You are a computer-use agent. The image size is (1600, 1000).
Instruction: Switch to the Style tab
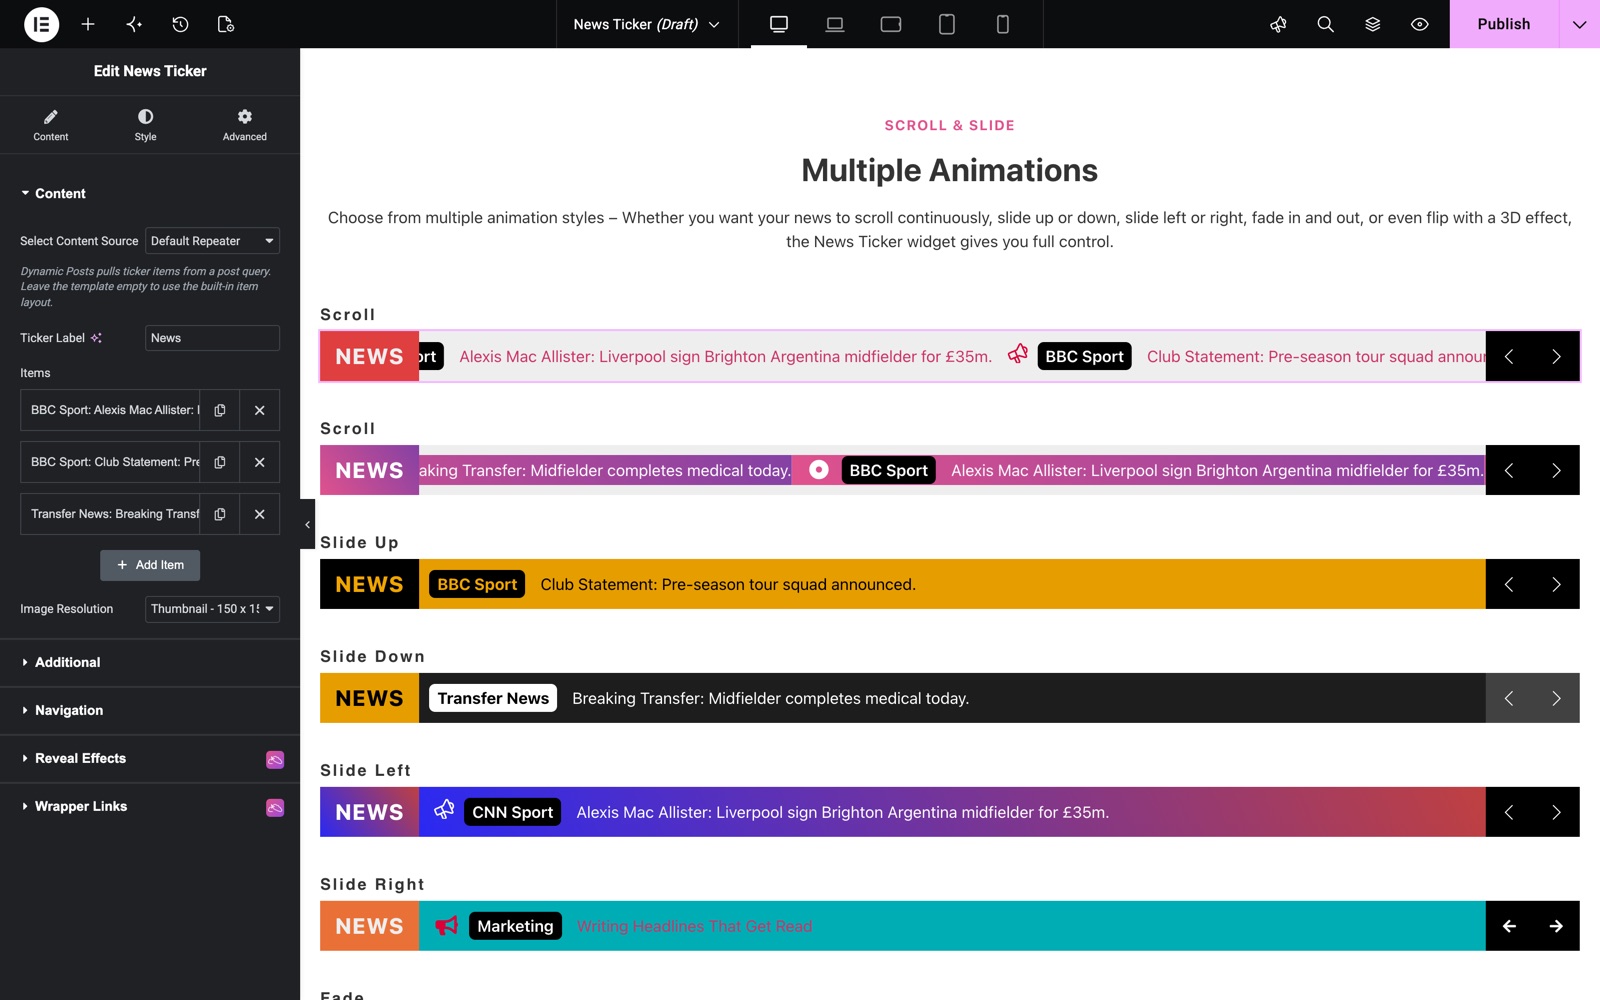click(146, 125)
